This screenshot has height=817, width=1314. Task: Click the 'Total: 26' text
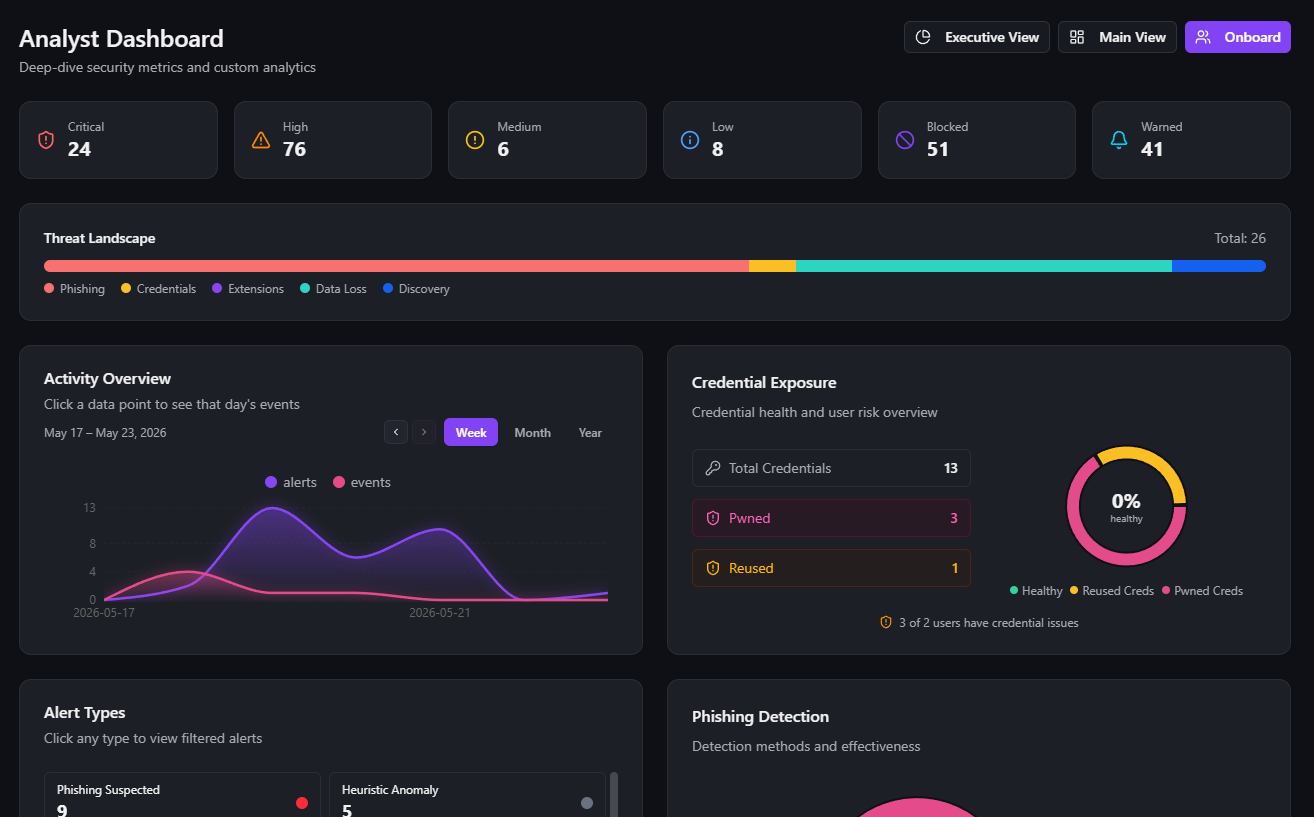1240,238
